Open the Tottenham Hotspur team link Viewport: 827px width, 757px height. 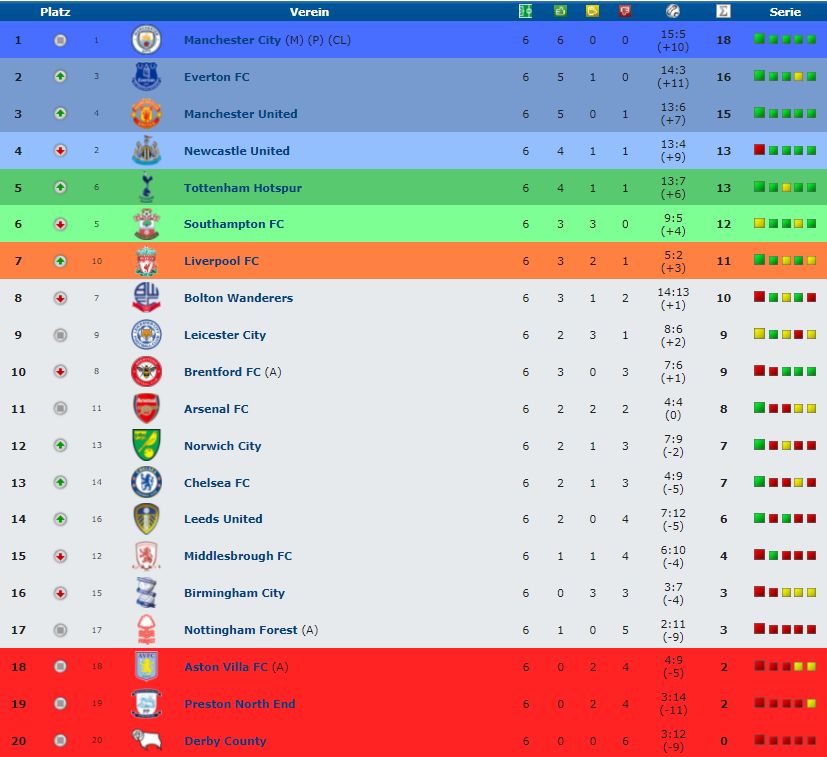[243, 188]
